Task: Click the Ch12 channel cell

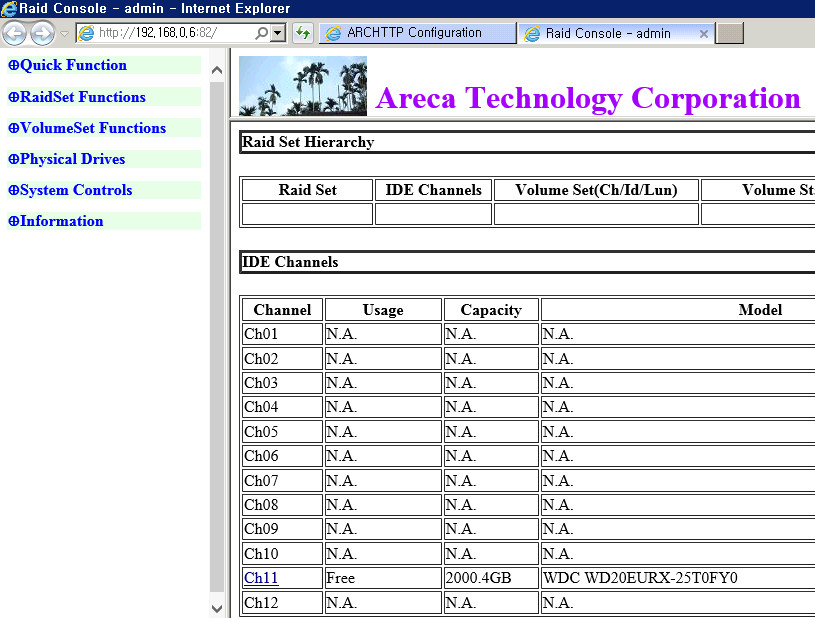Action: pyautogui.click(x=282, y=603)
